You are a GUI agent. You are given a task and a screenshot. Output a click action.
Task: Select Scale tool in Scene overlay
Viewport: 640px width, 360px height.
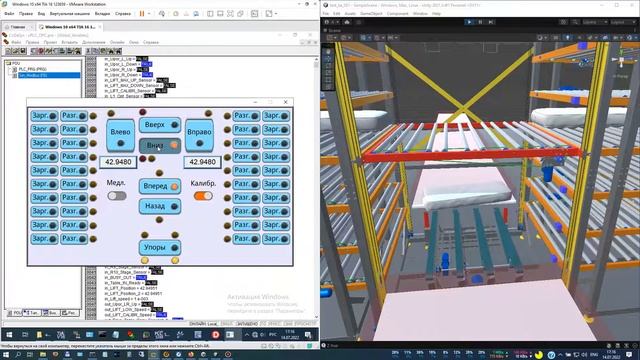tap(328, 73)
